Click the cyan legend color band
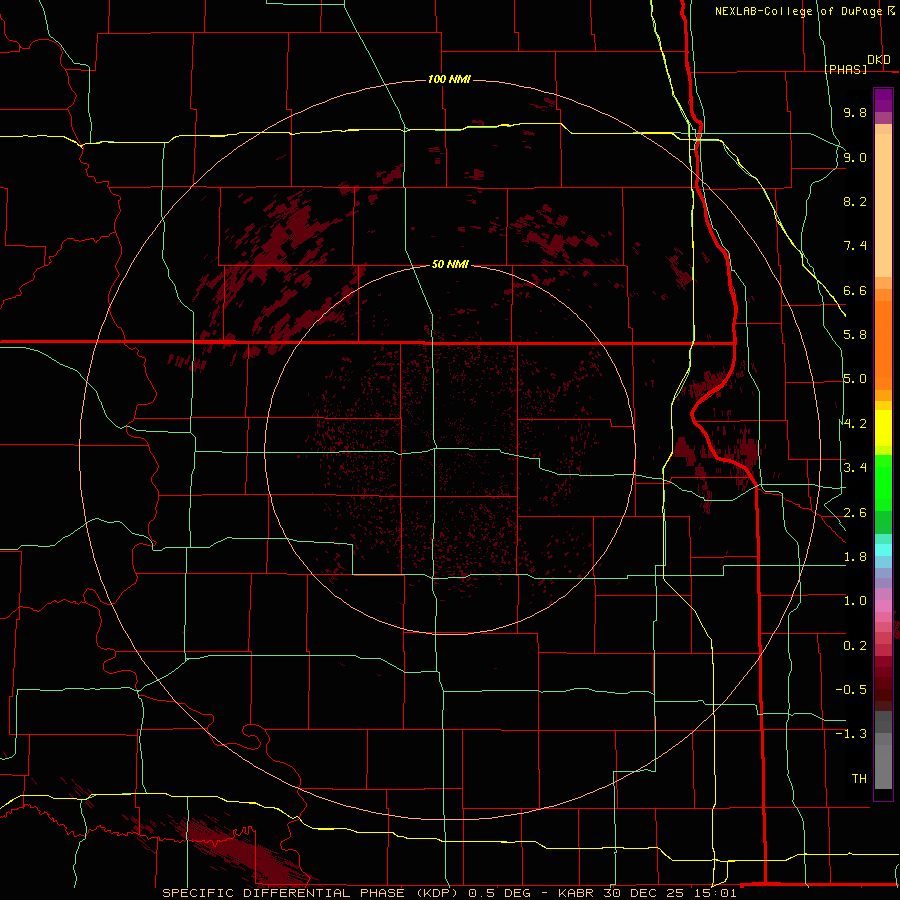This screenshot has height=900, width=900. (x=883, y=550)
